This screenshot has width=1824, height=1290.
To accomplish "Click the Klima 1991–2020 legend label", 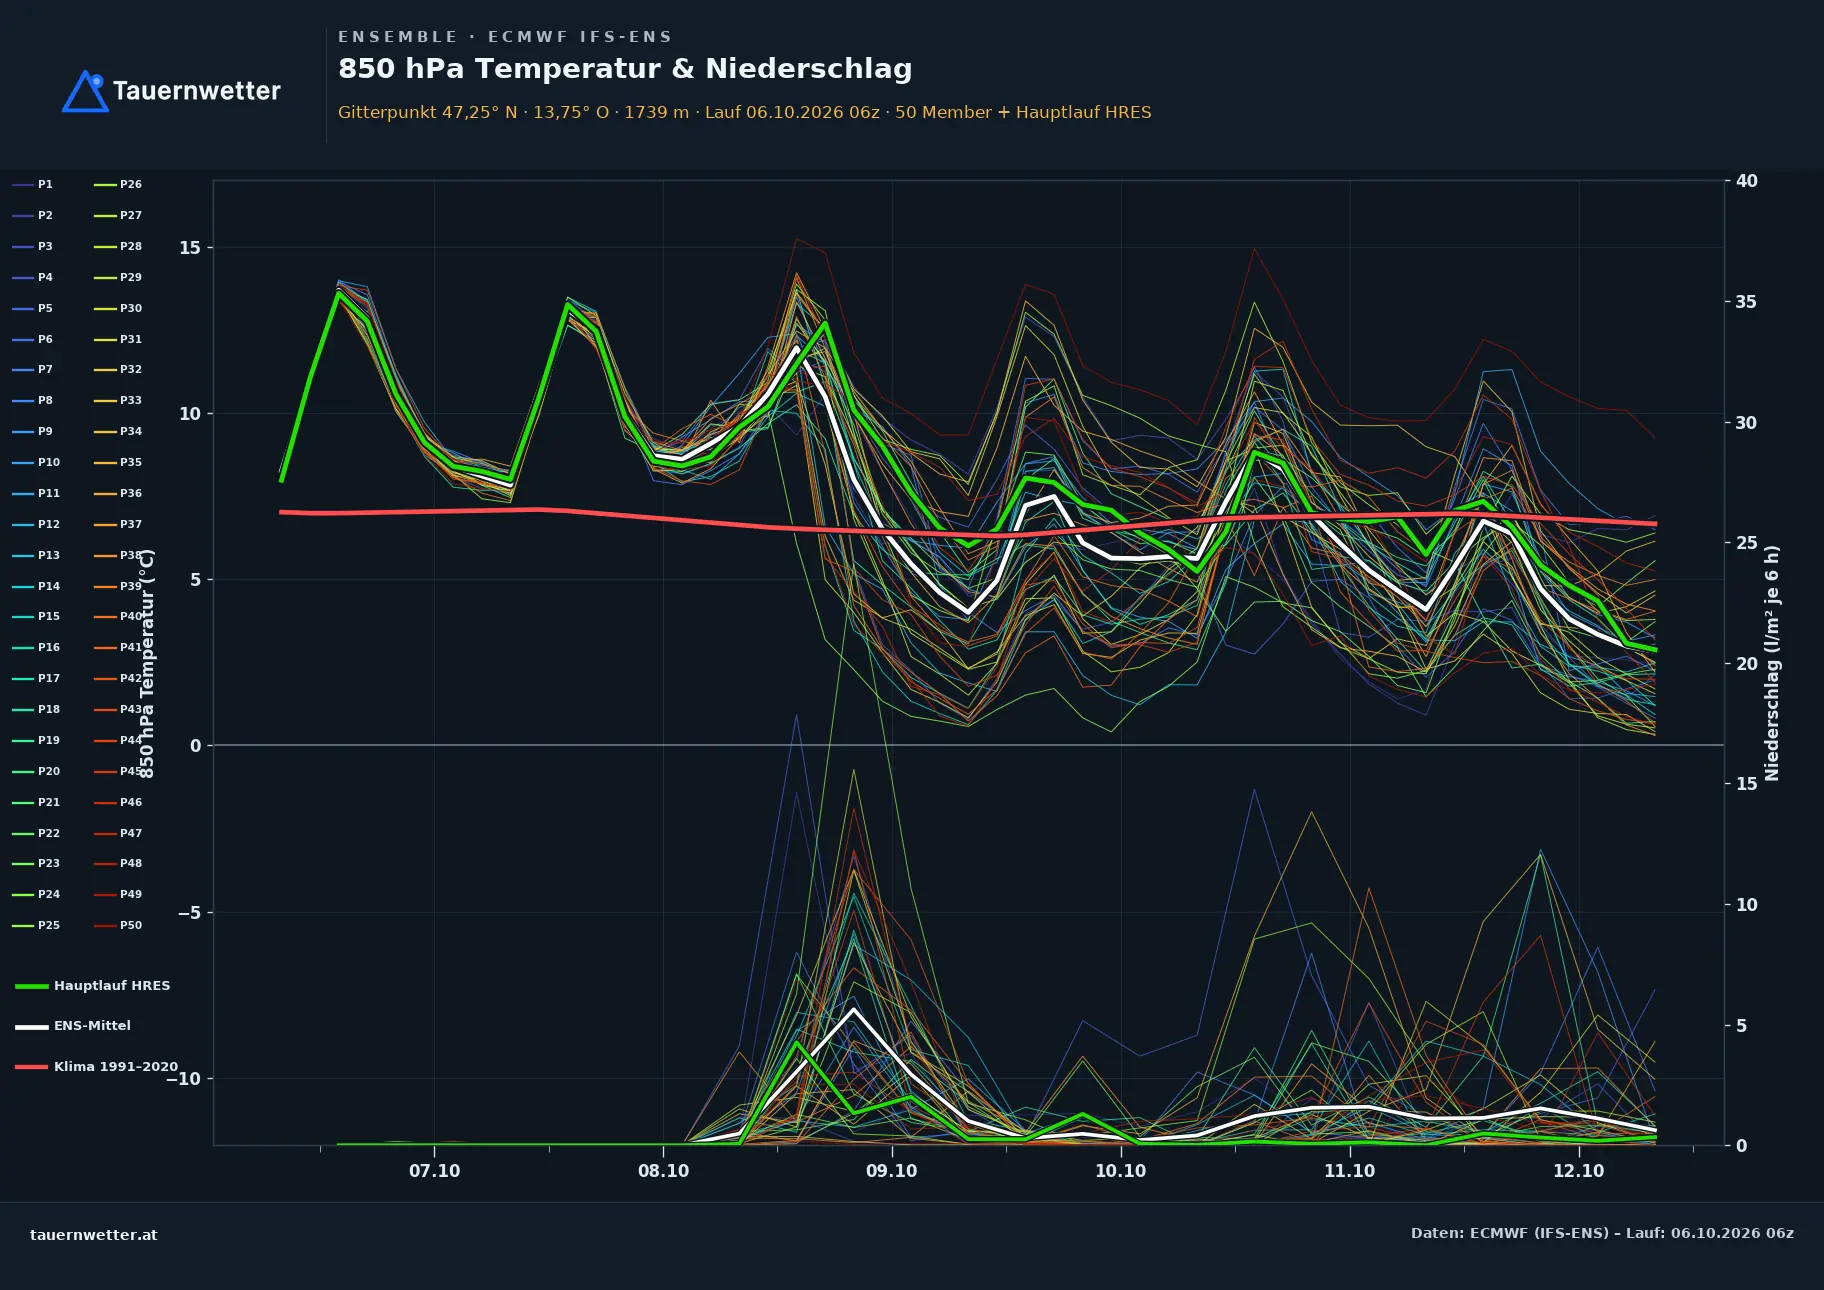I will [x=116, y=1067].
